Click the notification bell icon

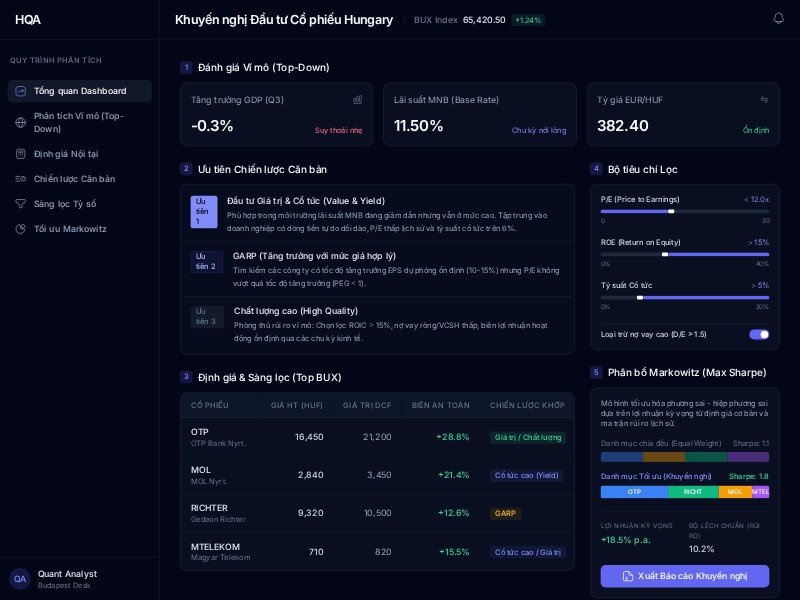pyautogui.click(x=779, y=19)
